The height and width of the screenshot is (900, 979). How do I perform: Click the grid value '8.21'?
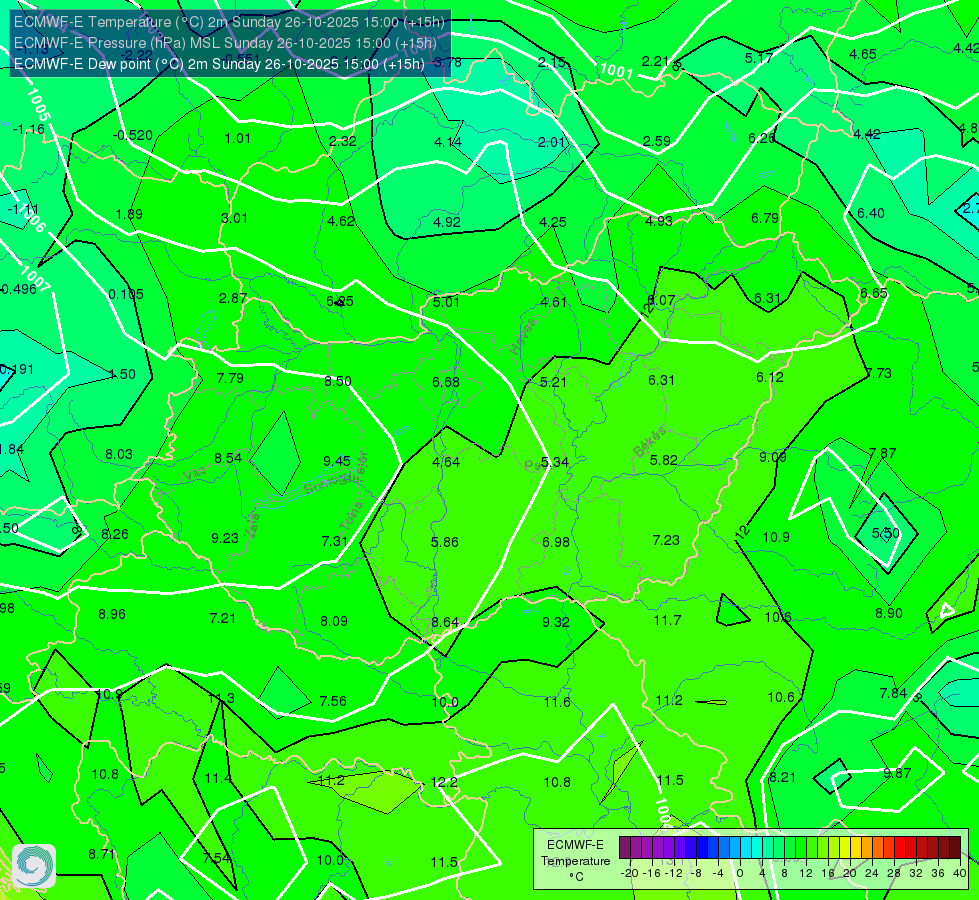click(782, 778)
